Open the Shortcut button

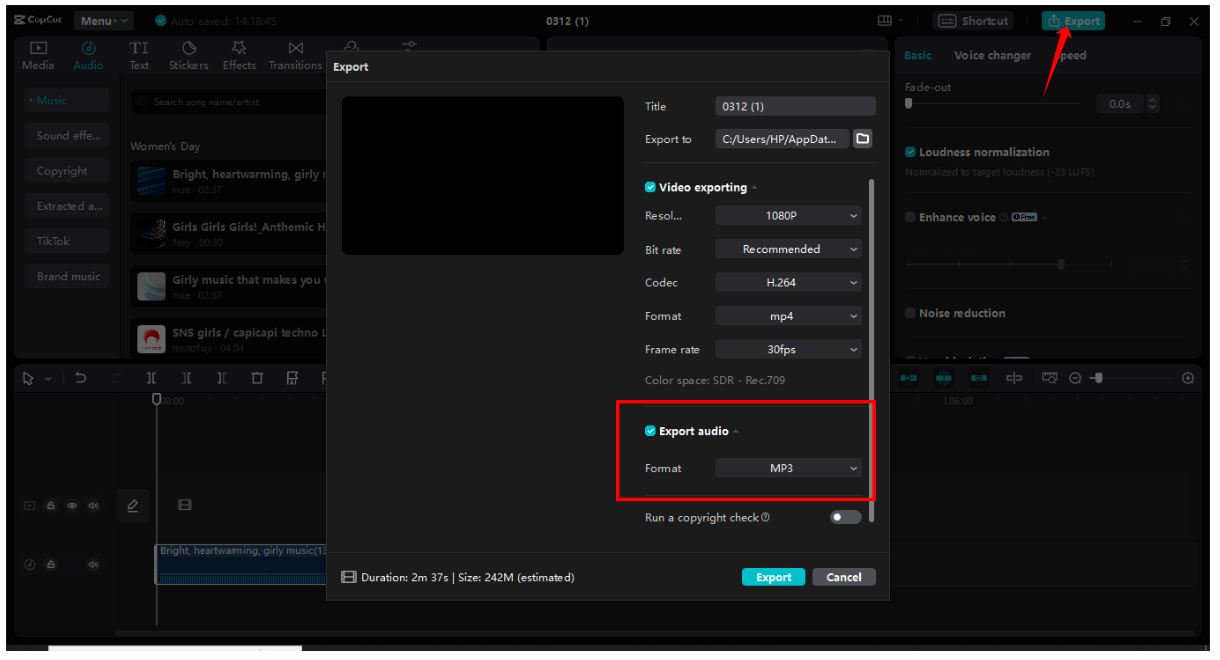coord(974,21)
